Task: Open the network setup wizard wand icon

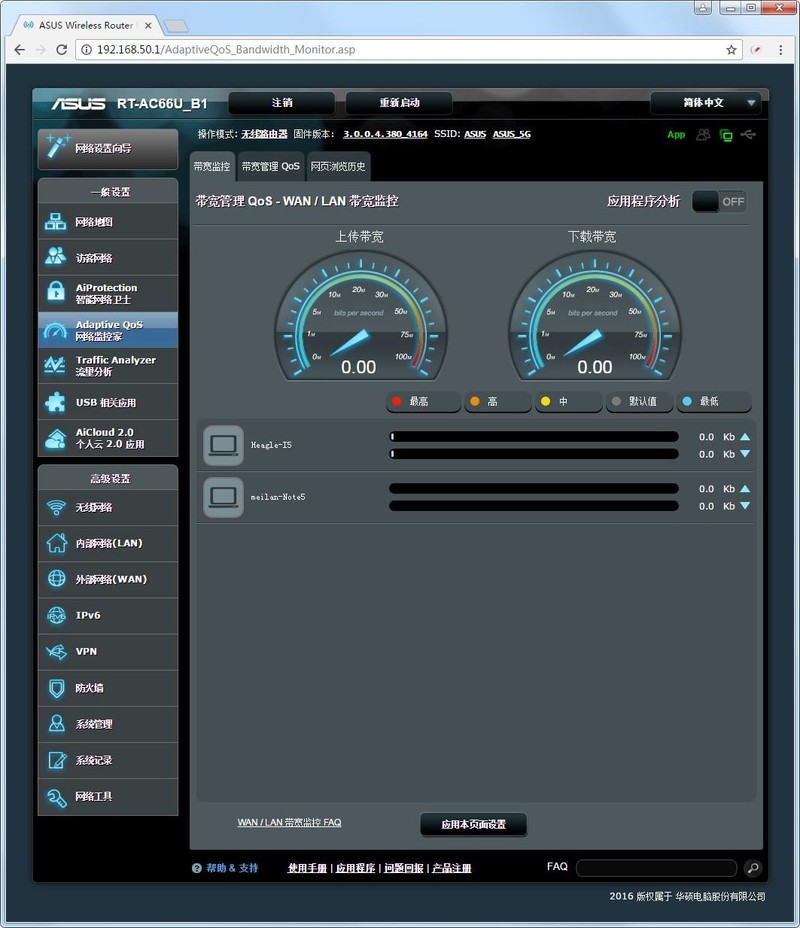Action: [57, 146]
